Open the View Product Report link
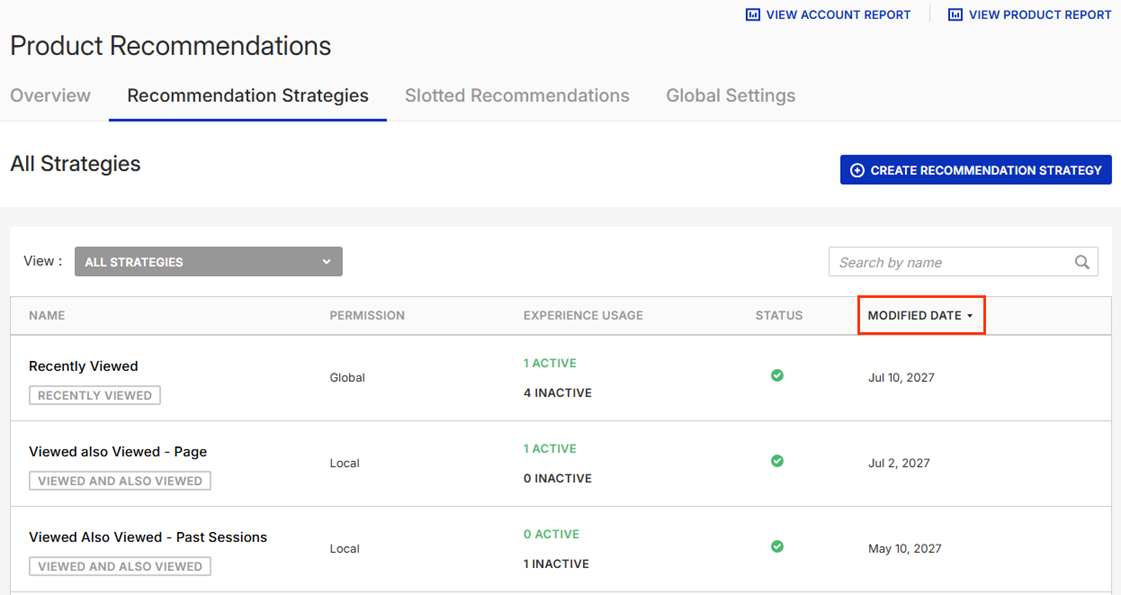Viewport: 1121px width, 595px height. pyautogui.click(x=1039, y=15)
